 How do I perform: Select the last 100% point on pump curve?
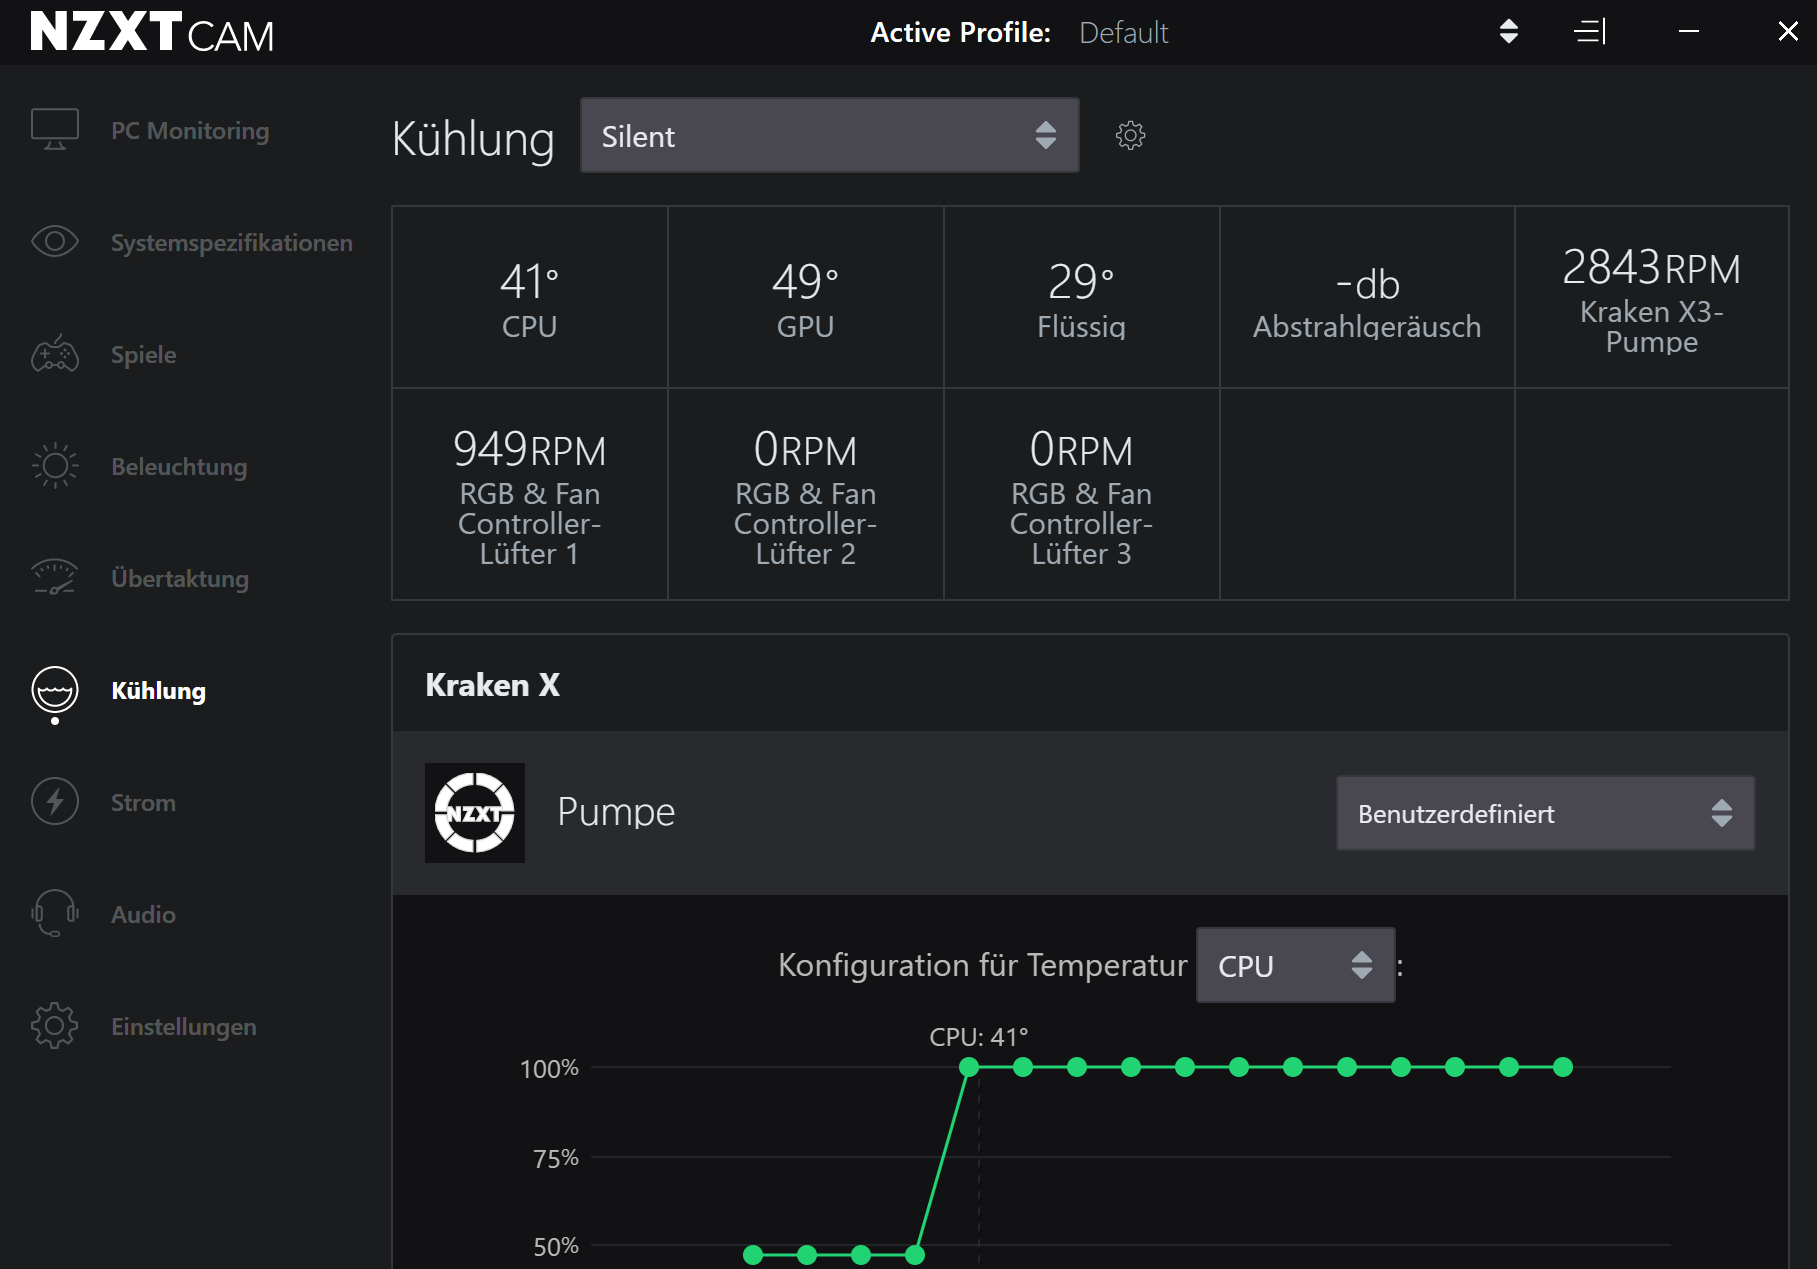pos(1563,1067)
